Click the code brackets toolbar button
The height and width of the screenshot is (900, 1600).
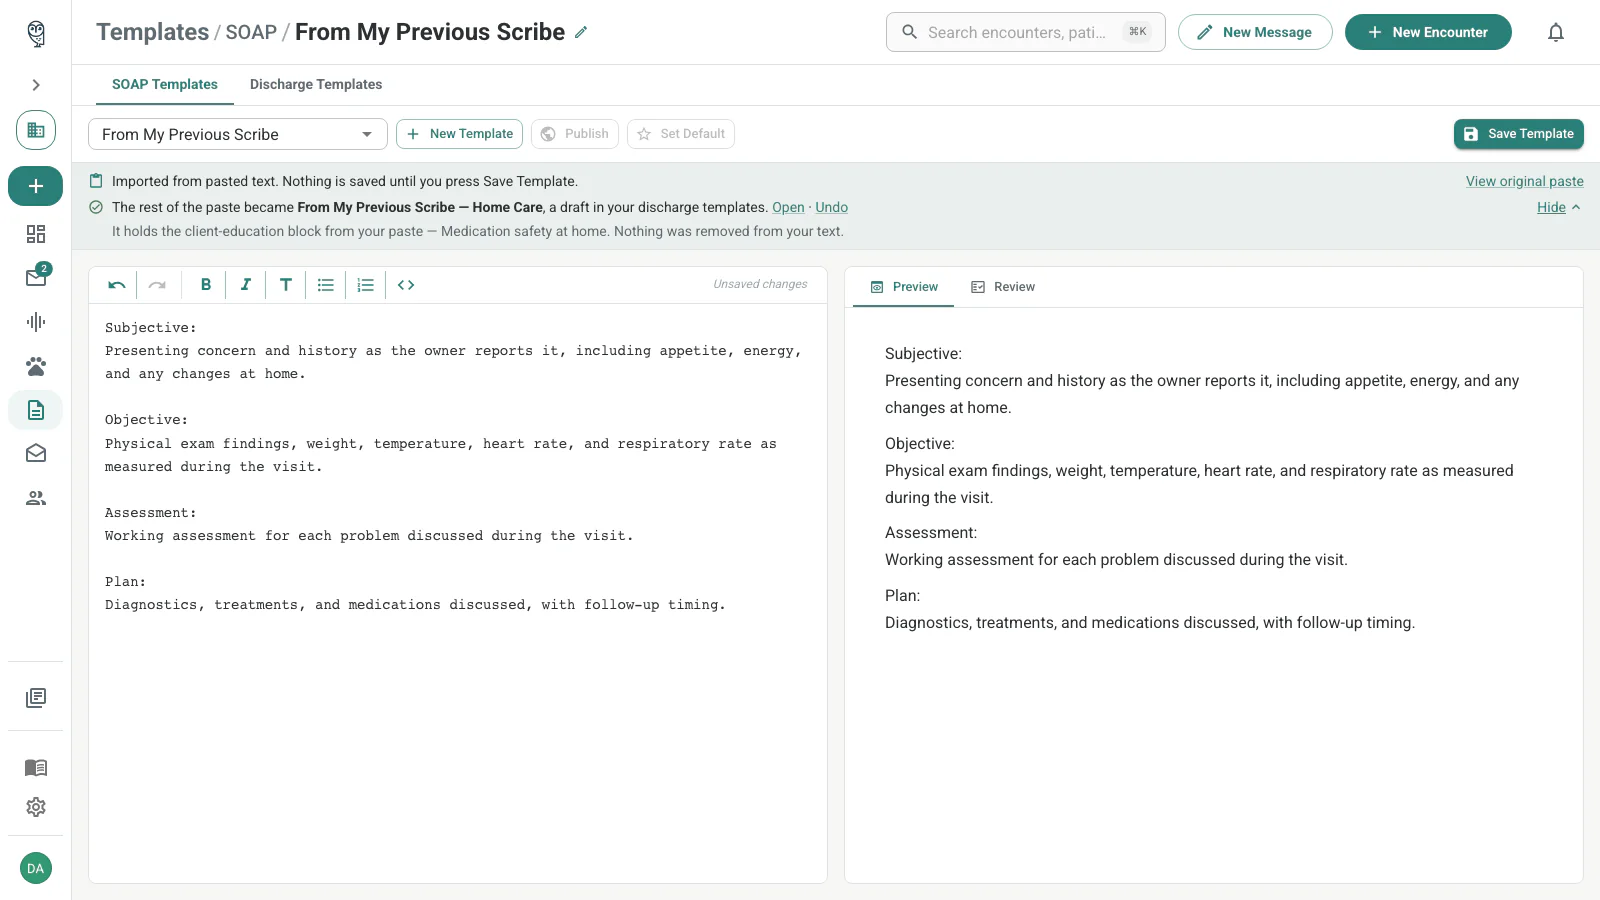[406, 285]
